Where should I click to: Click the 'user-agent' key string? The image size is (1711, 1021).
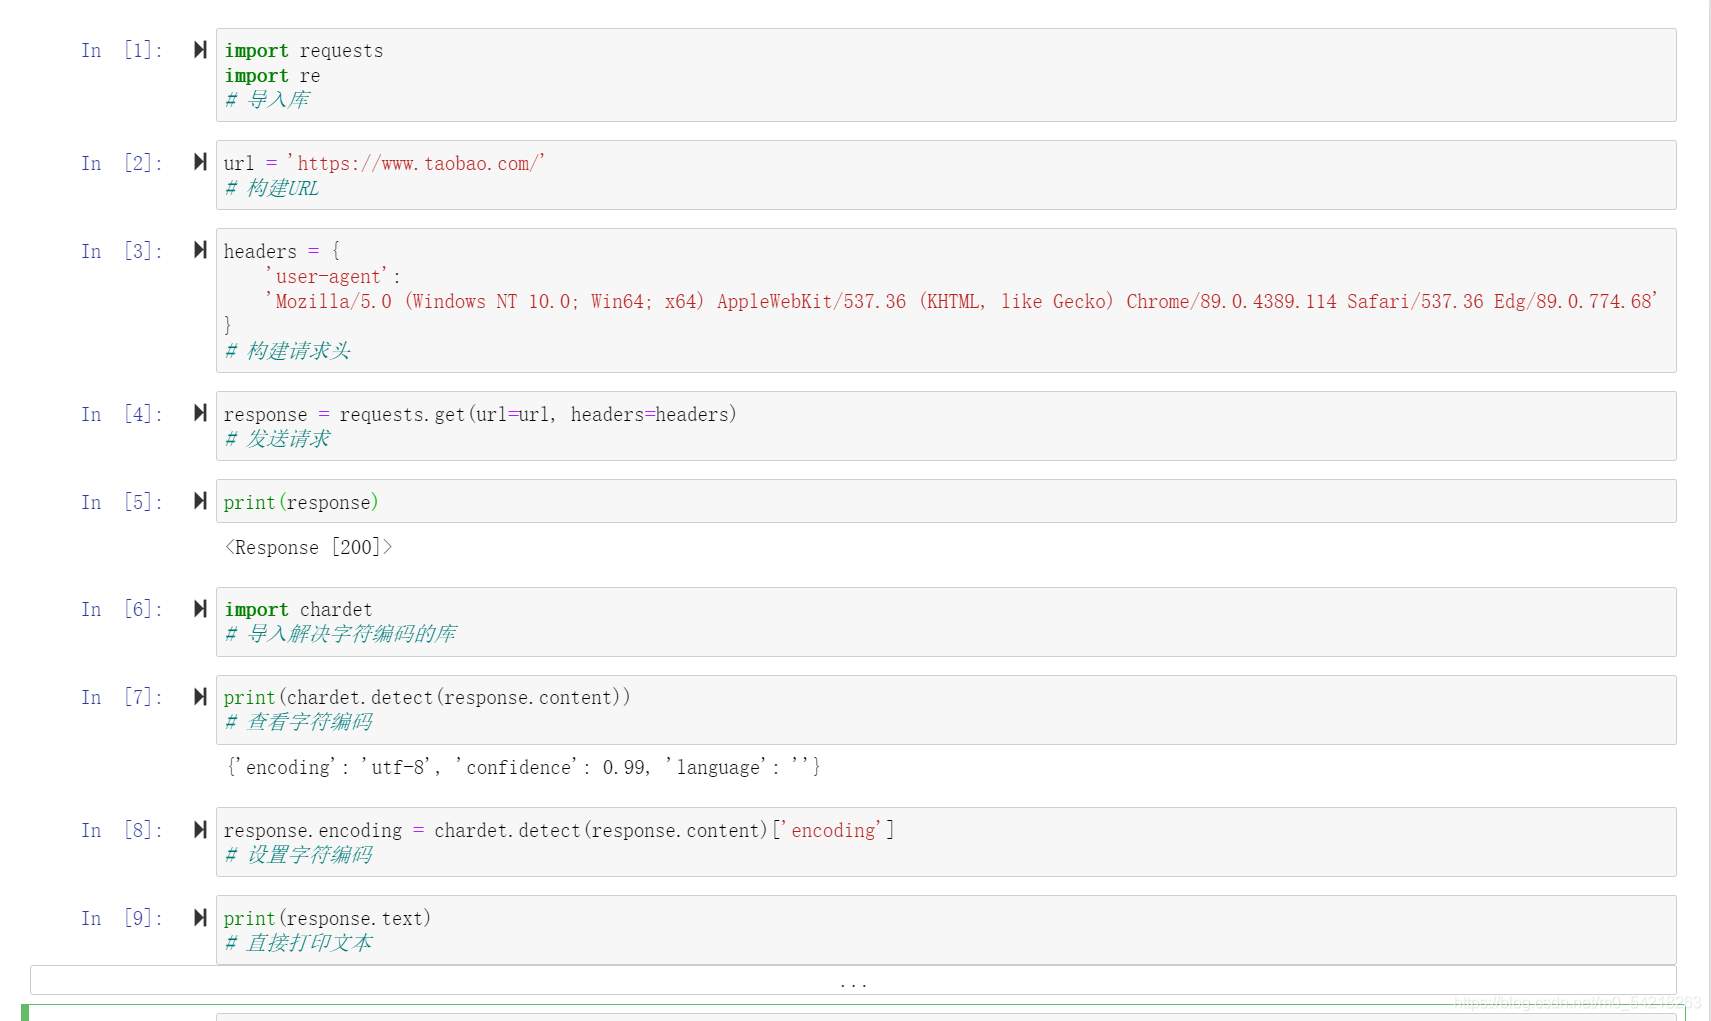tap(327, 276)
